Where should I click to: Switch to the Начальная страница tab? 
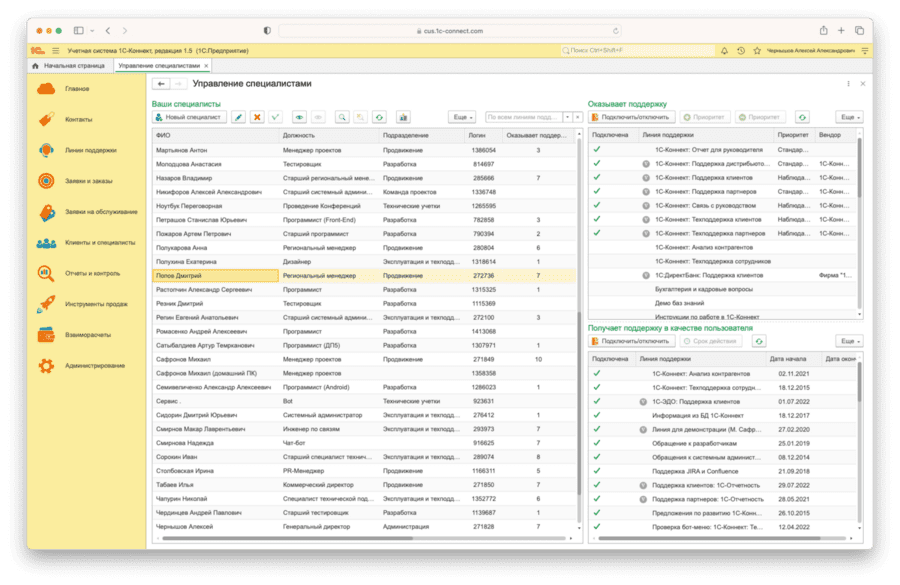pyautogui.click(x=69, y=65)
